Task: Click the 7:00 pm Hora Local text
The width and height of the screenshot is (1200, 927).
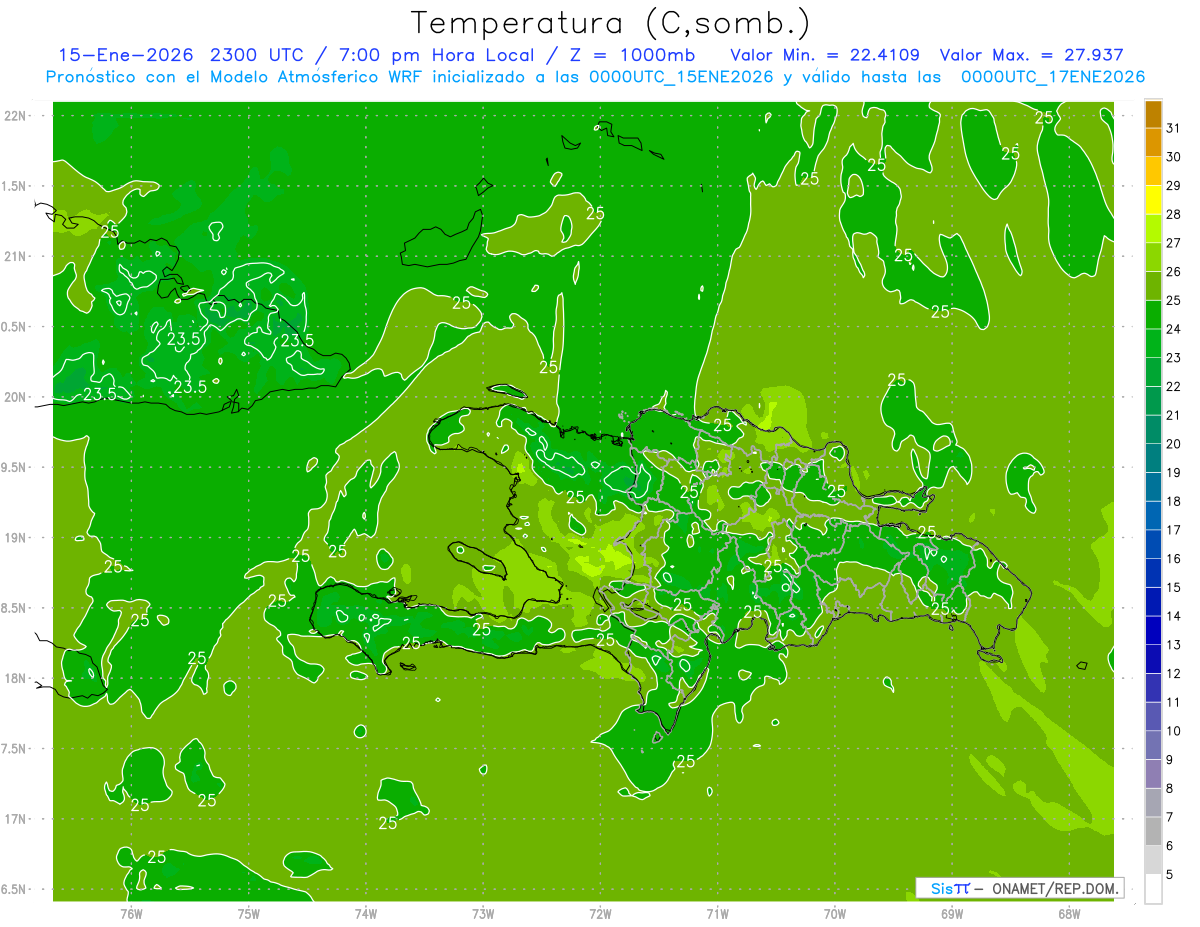Action: (x=443, y=55)
